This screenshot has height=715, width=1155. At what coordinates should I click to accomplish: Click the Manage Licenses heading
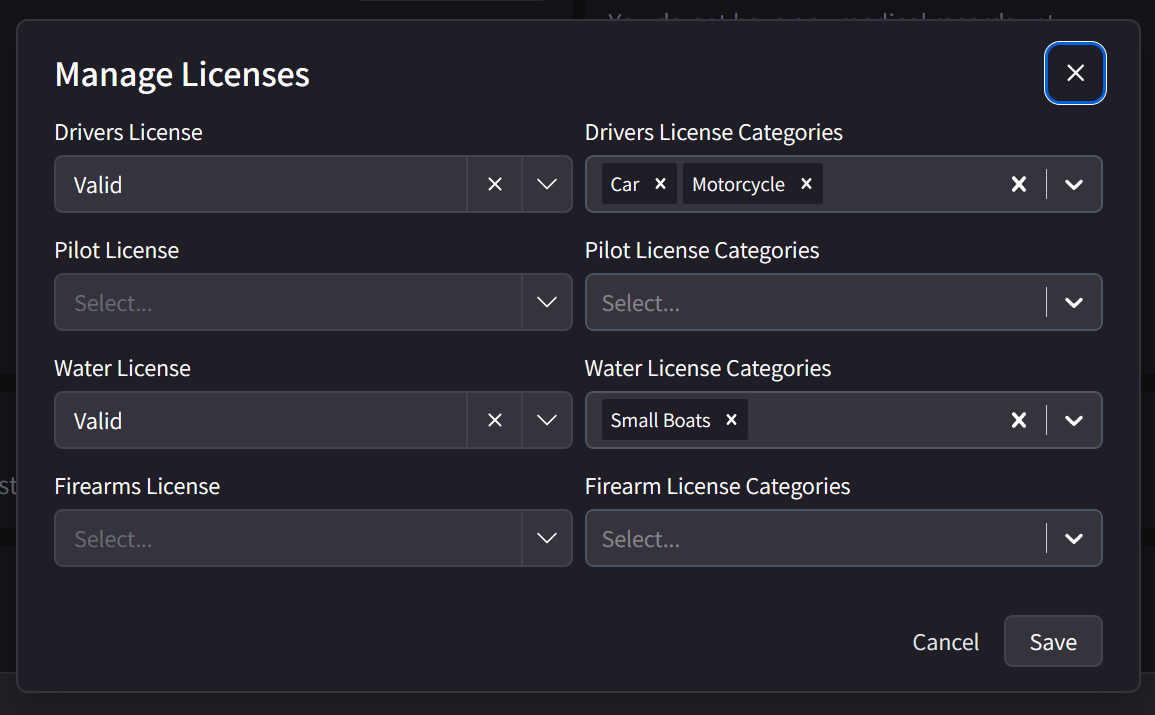(x=182, y=74)
